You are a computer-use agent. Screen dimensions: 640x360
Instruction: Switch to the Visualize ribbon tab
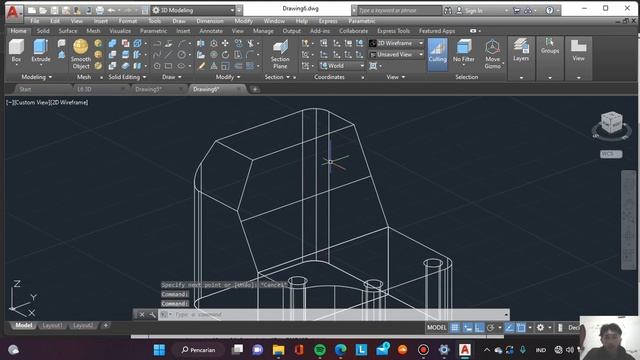tap(120, 31)
